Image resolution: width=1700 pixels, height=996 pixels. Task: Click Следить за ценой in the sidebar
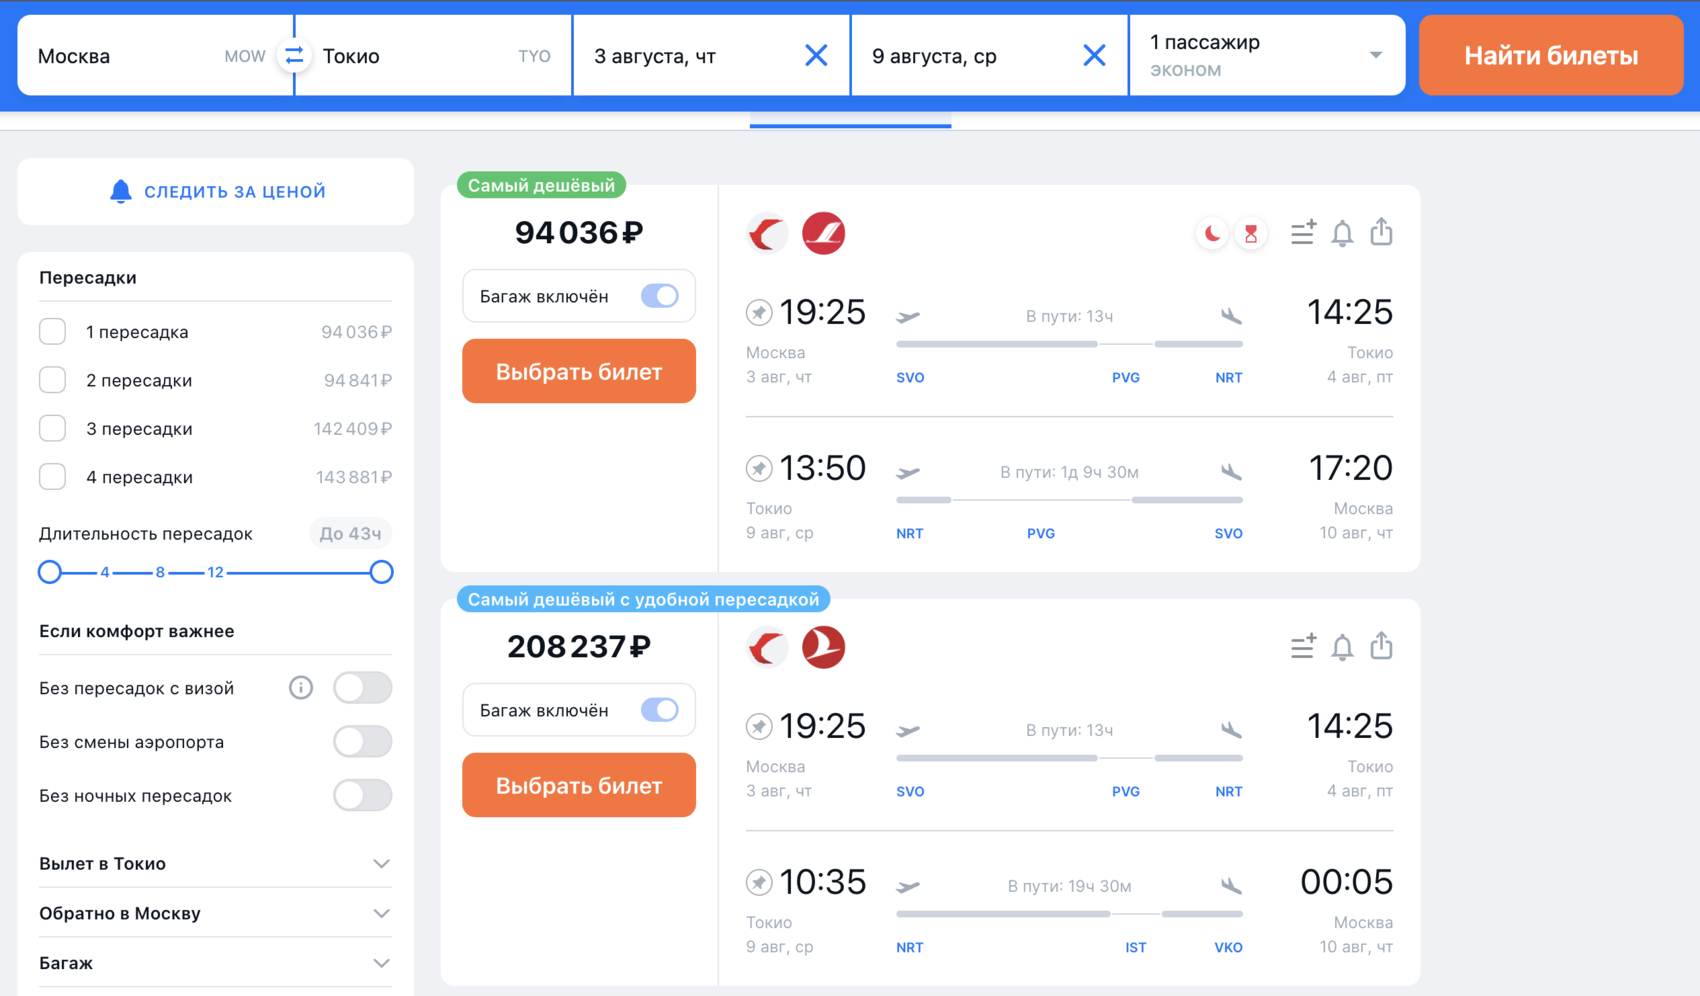point(215,191)
